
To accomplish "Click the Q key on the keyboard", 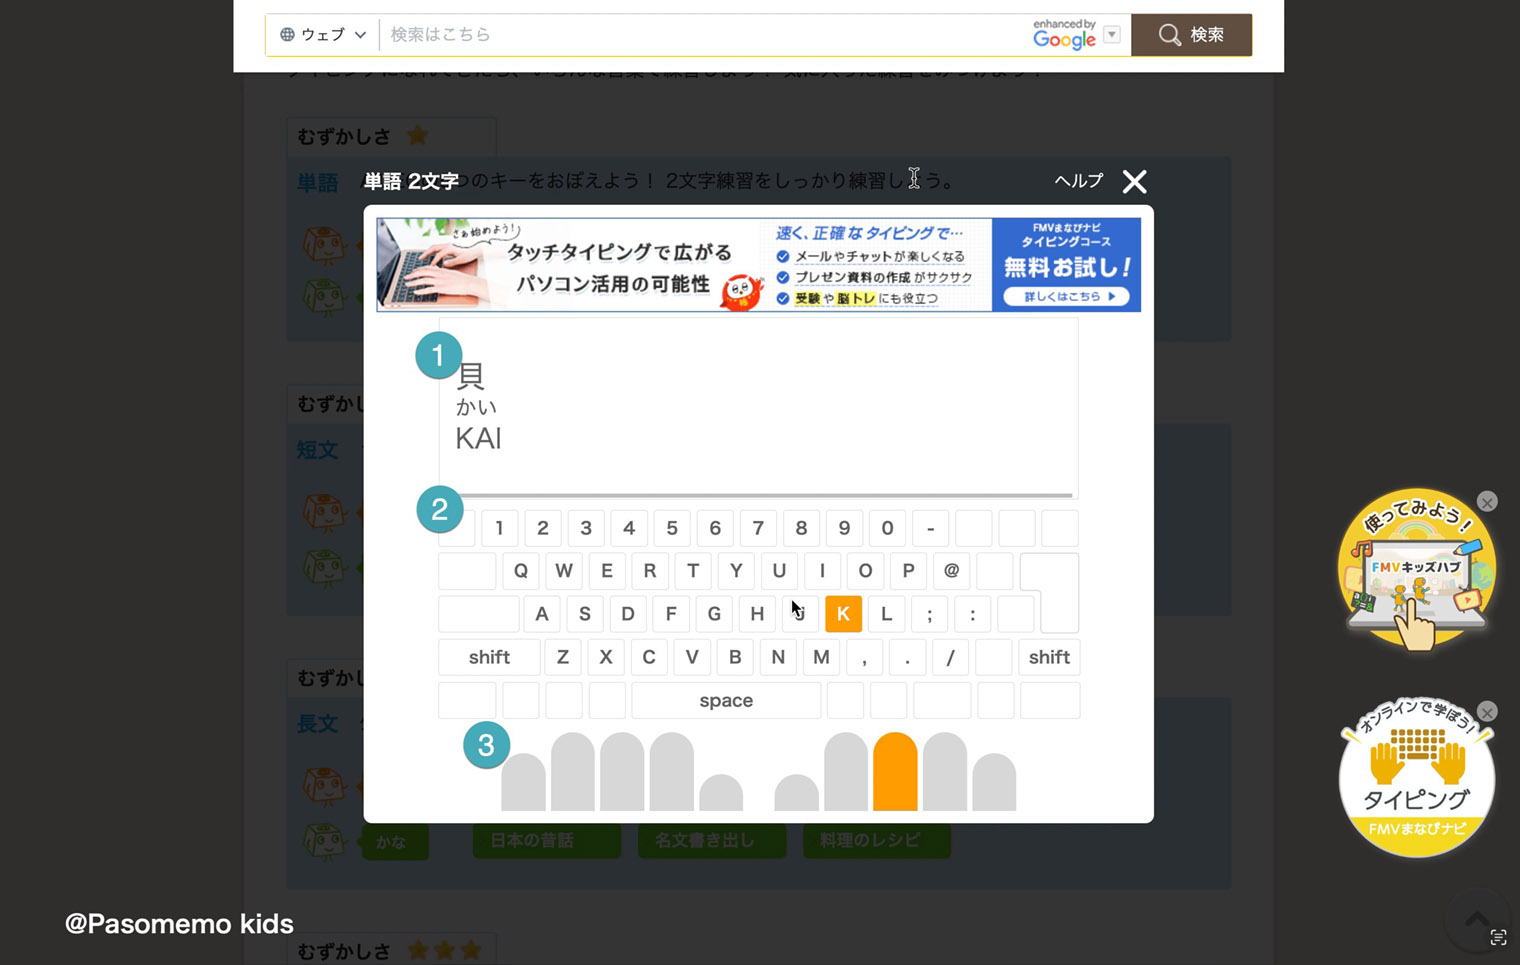I will click(521, 571).
